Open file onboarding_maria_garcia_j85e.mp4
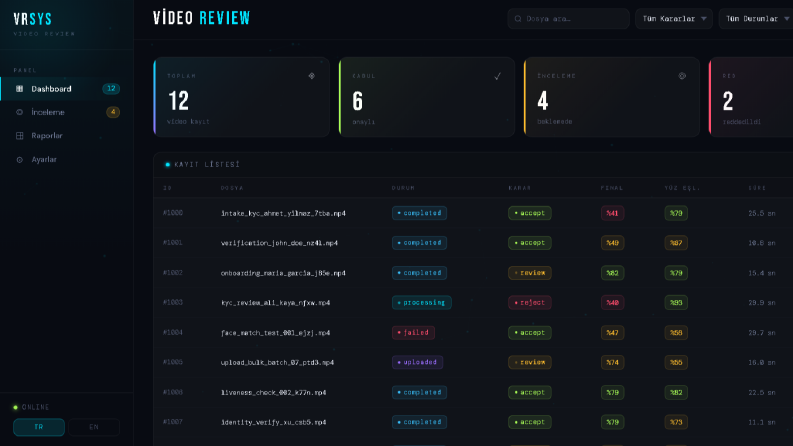Screen dimensions: 793x446 coord(283,273)
